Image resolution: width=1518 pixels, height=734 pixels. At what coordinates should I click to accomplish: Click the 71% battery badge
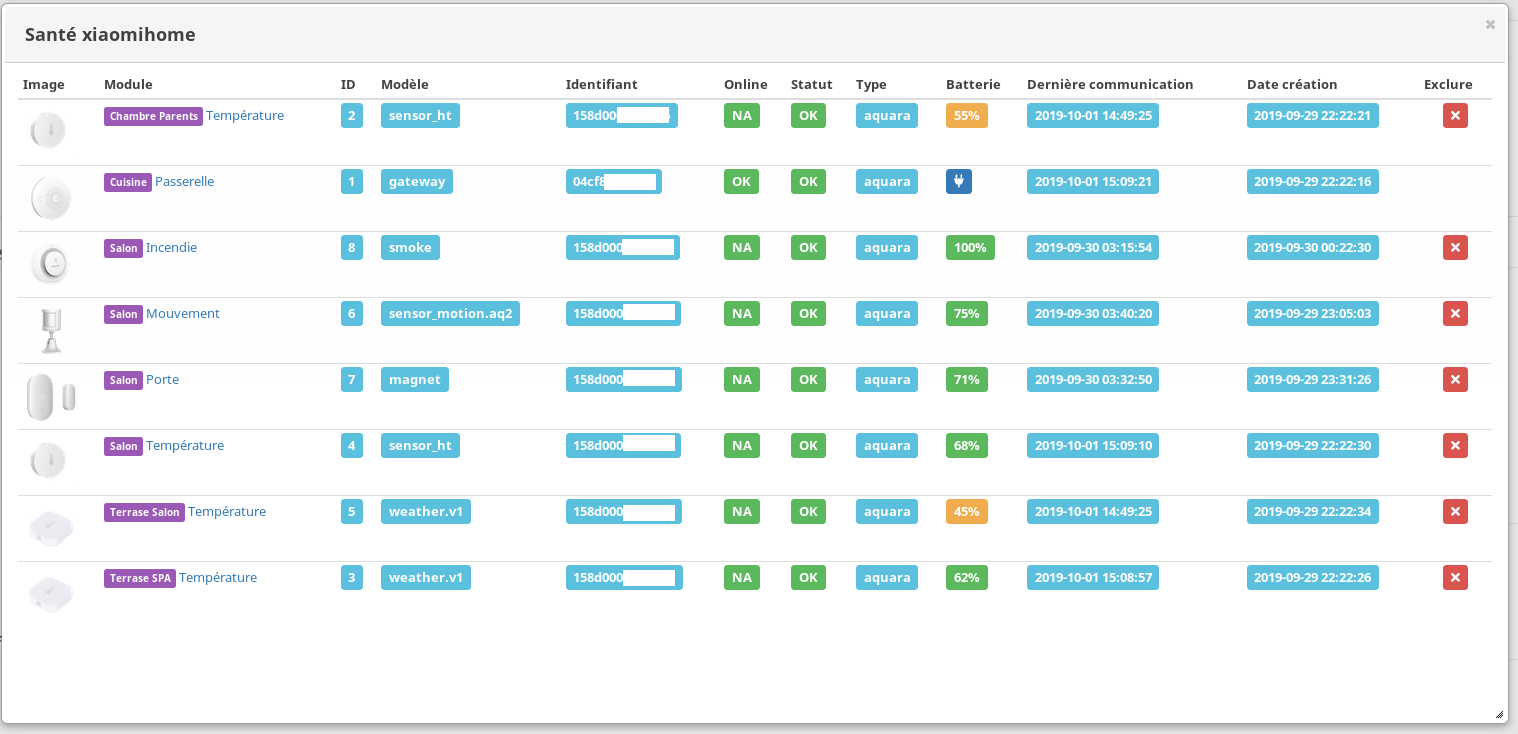point(967,380)
